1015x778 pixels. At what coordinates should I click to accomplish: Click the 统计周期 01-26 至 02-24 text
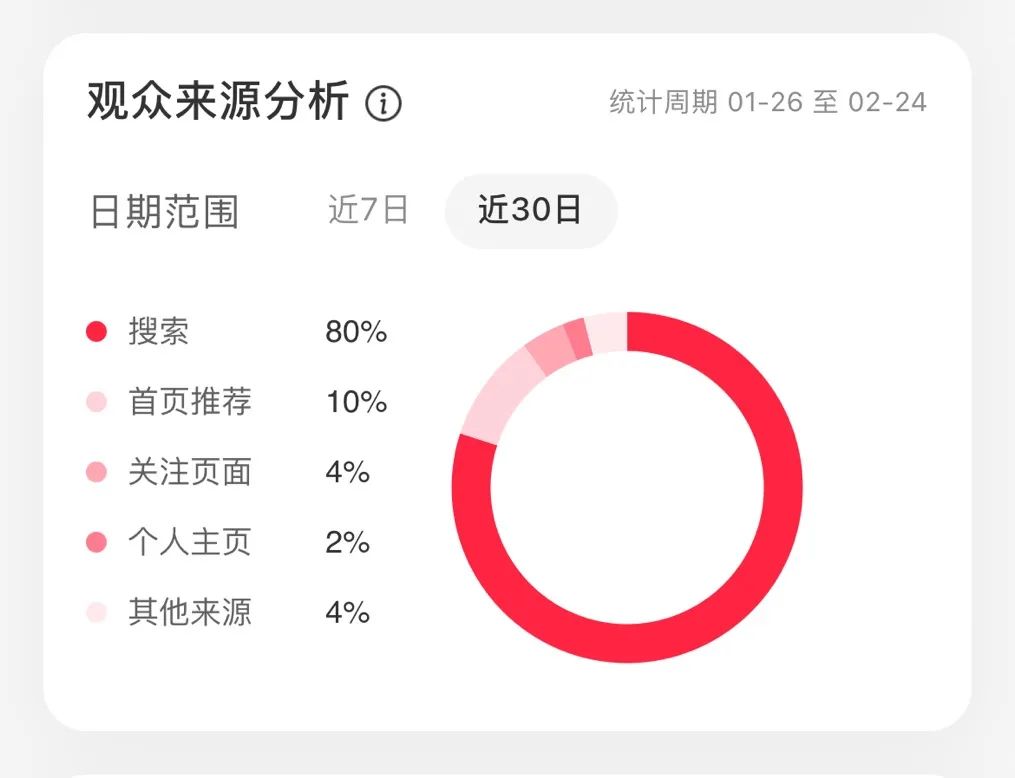point(768,102)
